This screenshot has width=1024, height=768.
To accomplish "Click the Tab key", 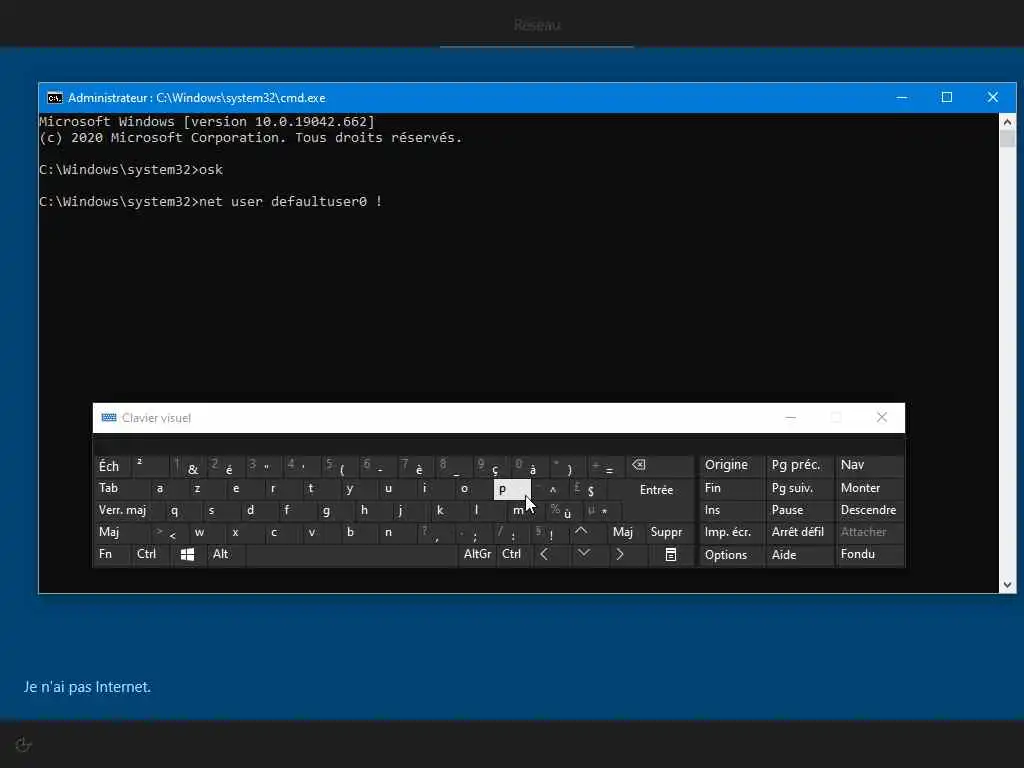I will pyautogui.click(x=122, y=488).
